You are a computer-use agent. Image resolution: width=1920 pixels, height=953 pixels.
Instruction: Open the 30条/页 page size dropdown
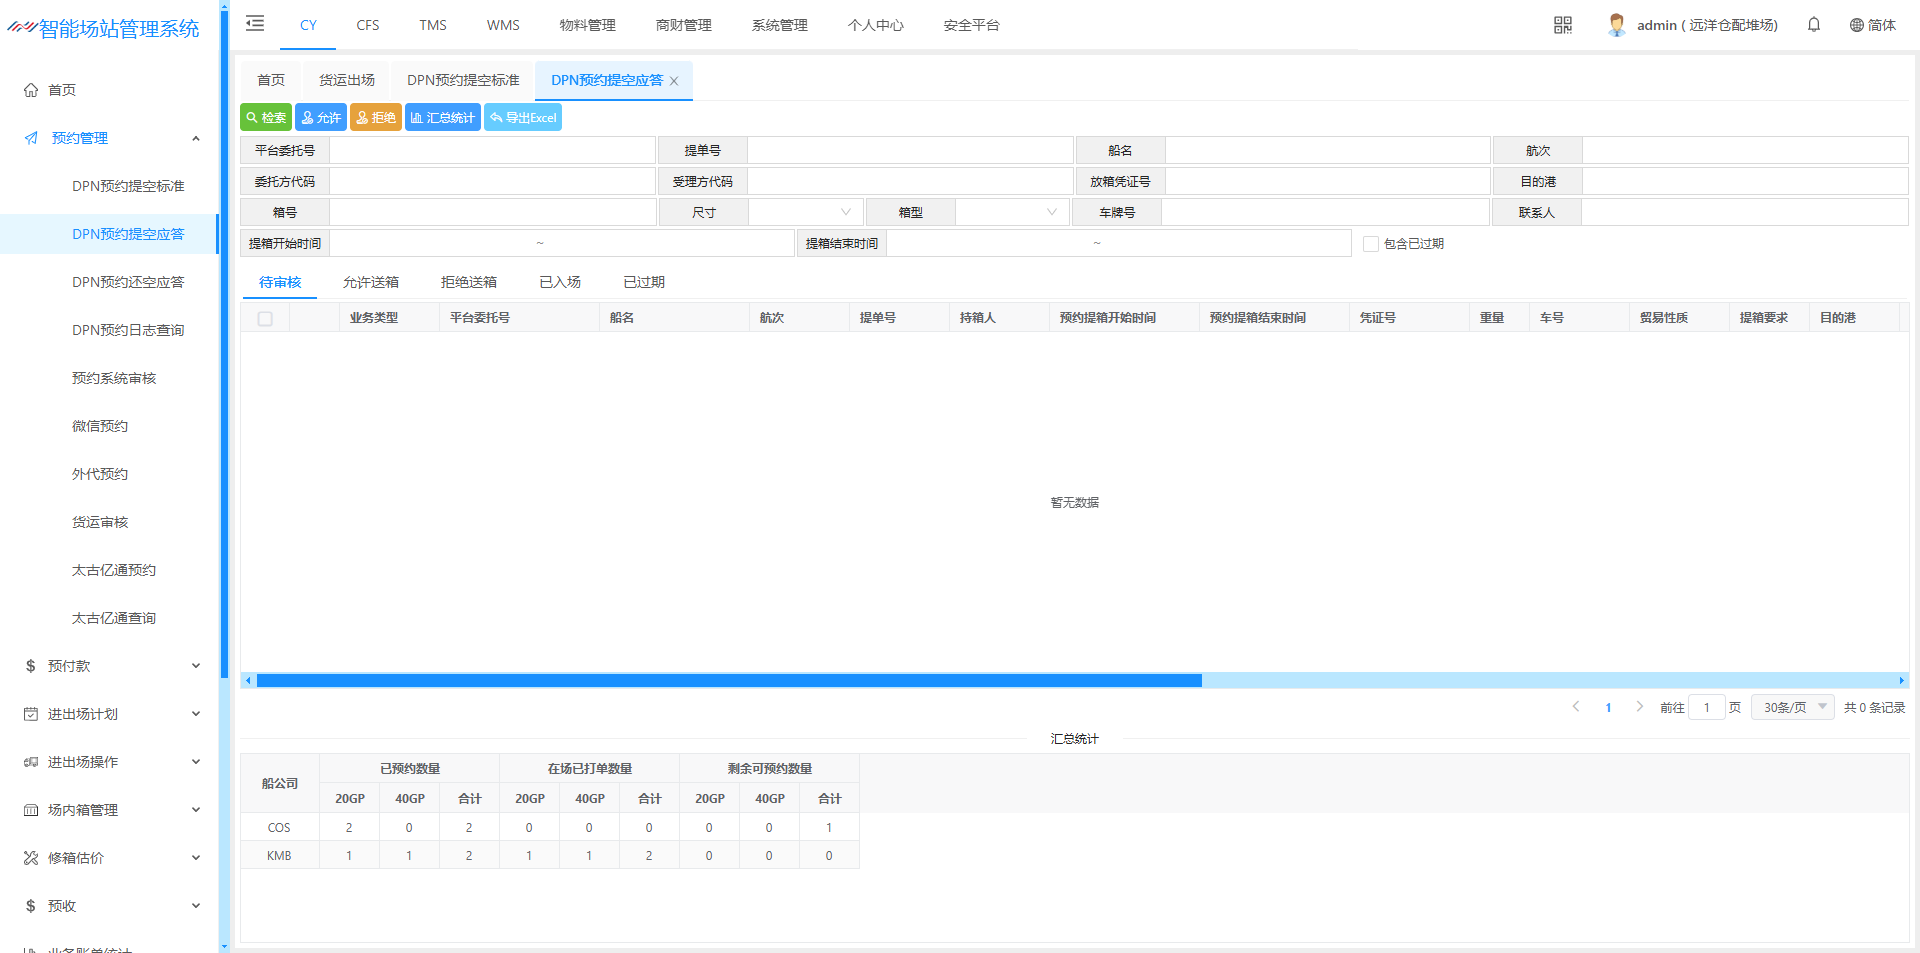1793,707
